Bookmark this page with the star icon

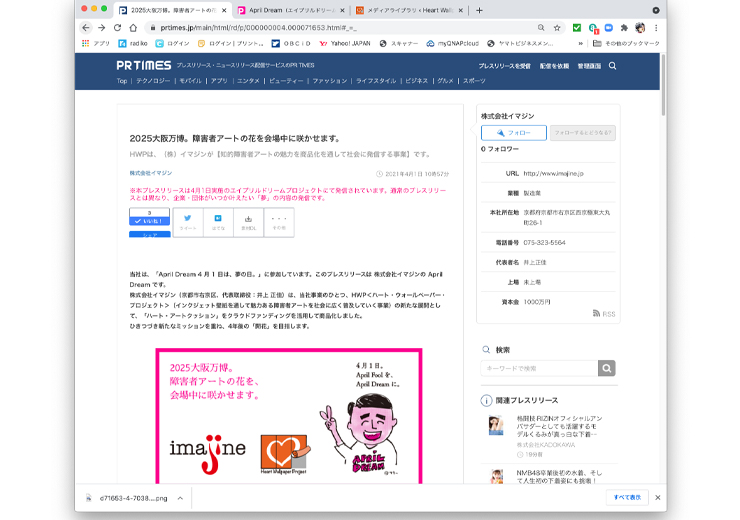(x=557, y=28)
